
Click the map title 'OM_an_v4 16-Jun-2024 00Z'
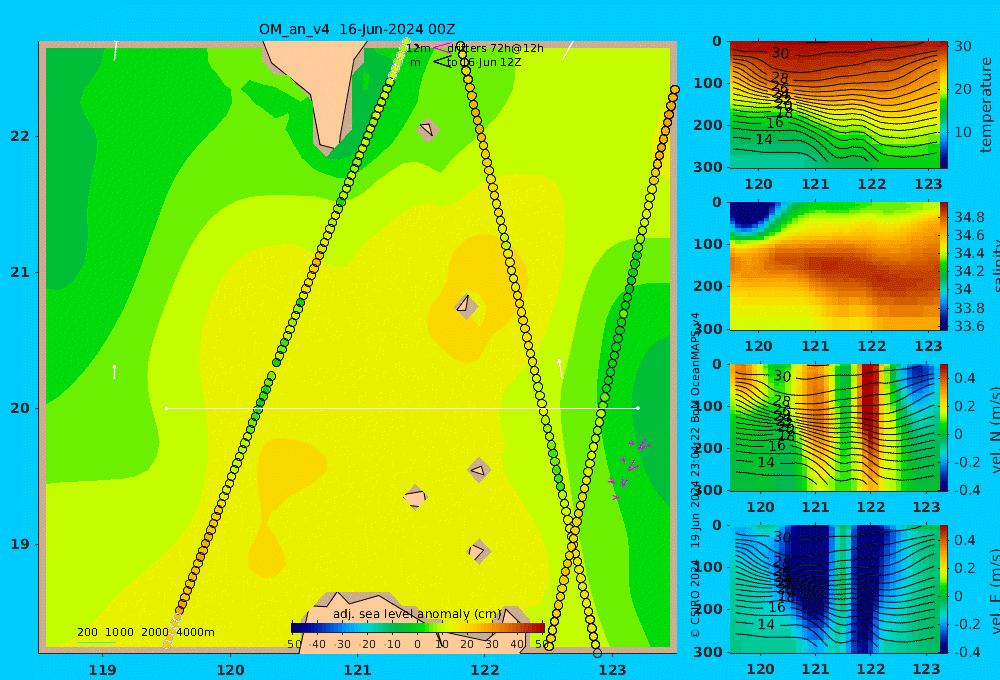(x=357, y=29)
